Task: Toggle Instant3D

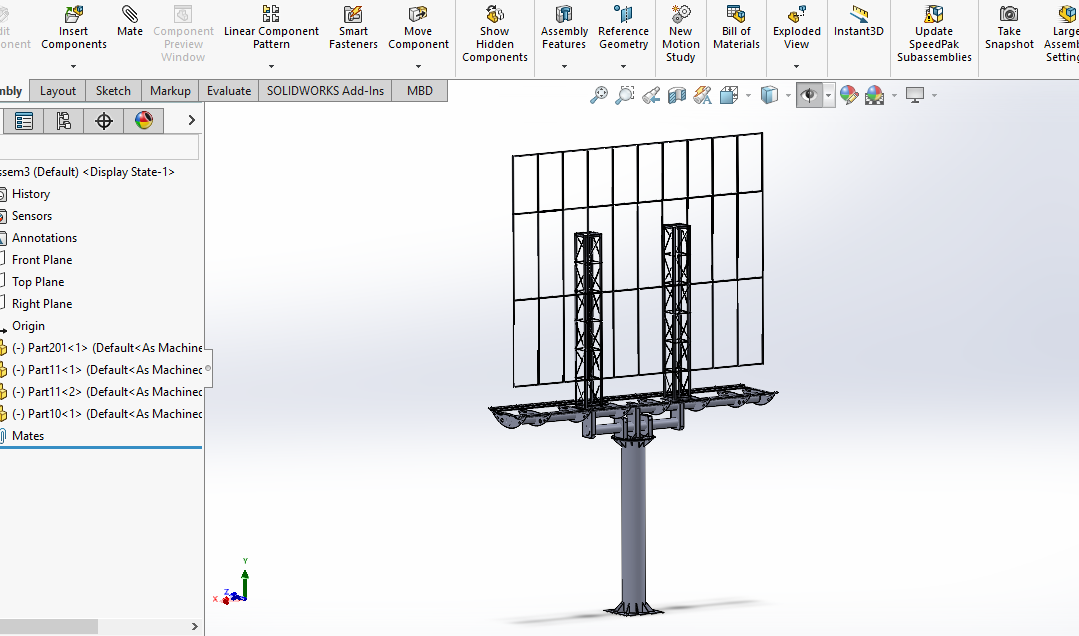Action: (859, 21)
